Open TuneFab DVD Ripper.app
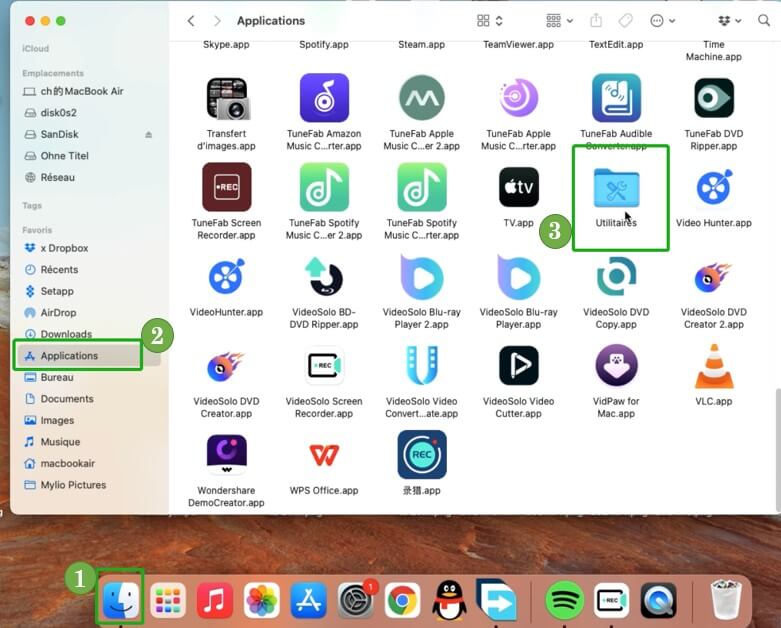This screenshot has height=628, width=781. click(713, 98)
